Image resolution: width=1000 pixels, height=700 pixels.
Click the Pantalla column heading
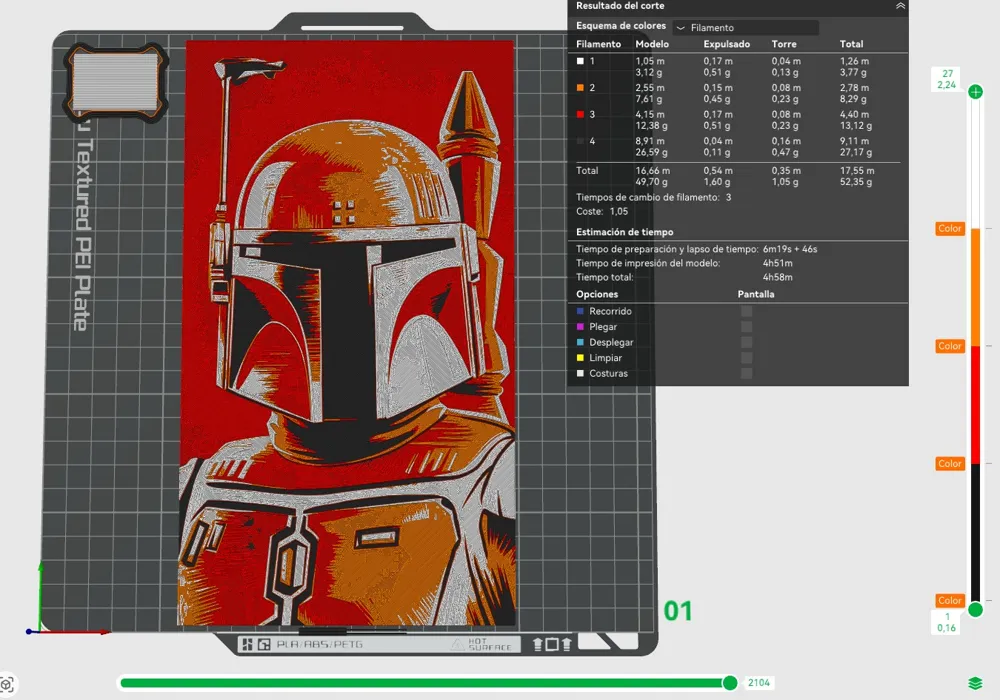click(756, 295)
